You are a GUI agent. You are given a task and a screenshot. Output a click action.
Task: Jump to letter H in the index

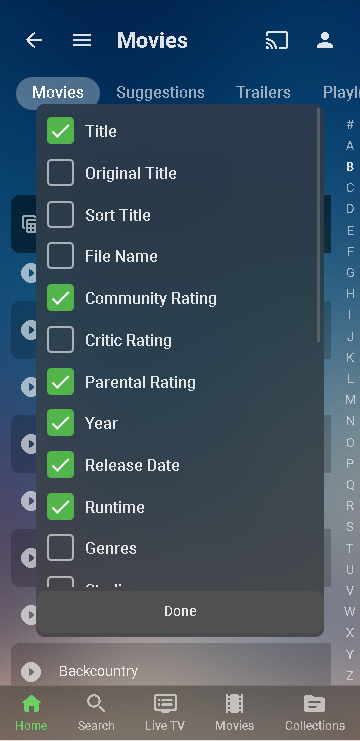(x=350, y=294)
